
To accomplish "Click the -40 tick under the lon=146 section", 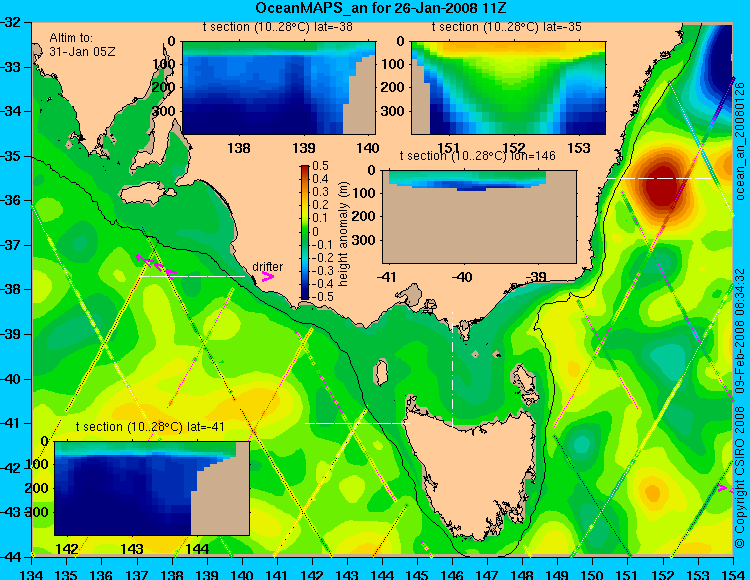I will point(463,277).
